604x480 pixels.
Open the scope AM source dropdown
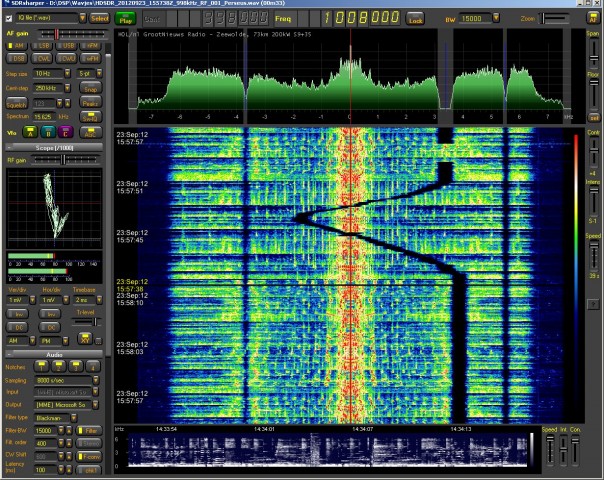point(33,341)
